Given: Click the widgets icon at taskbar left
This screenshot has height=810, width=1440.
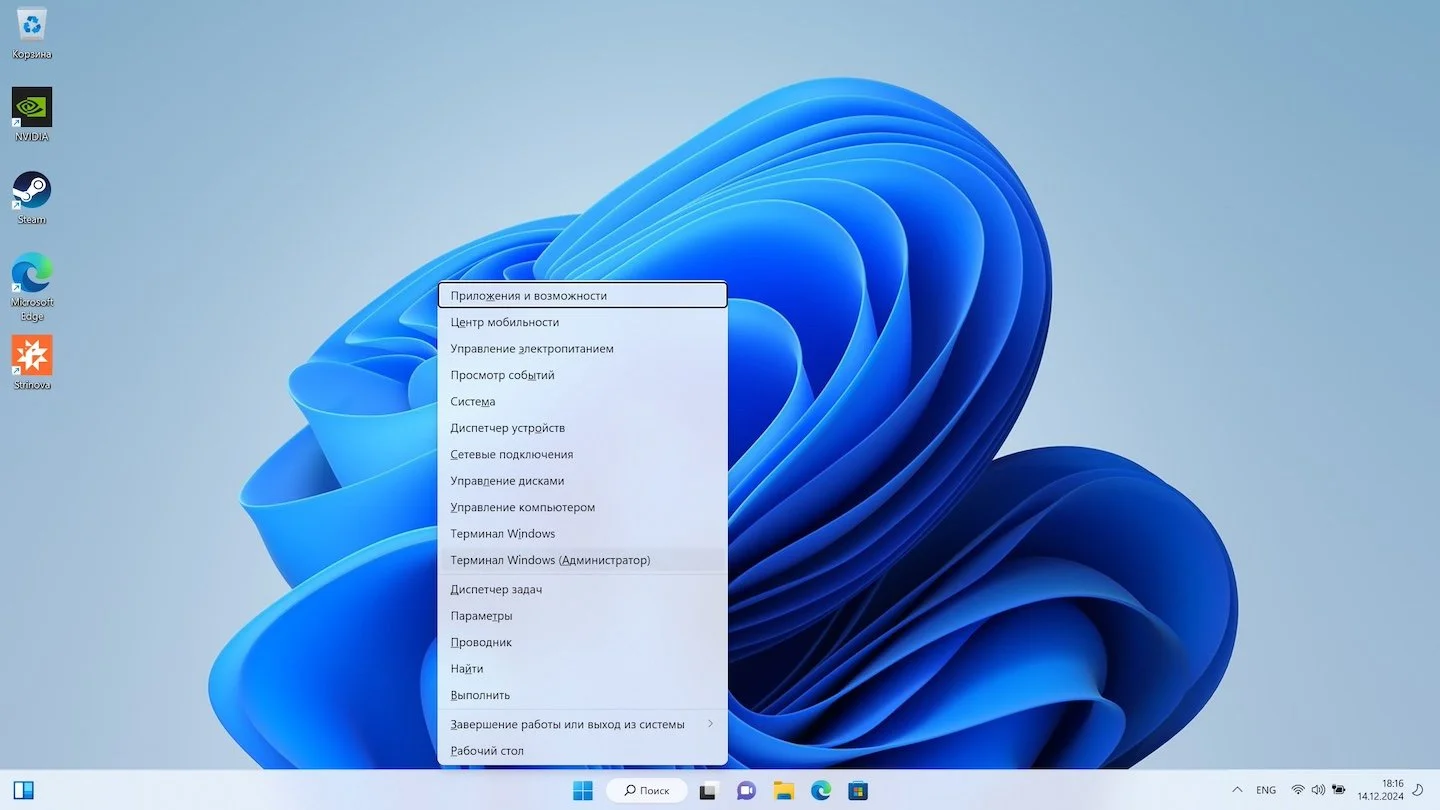Looking at the screenshot, I should 24,791.
